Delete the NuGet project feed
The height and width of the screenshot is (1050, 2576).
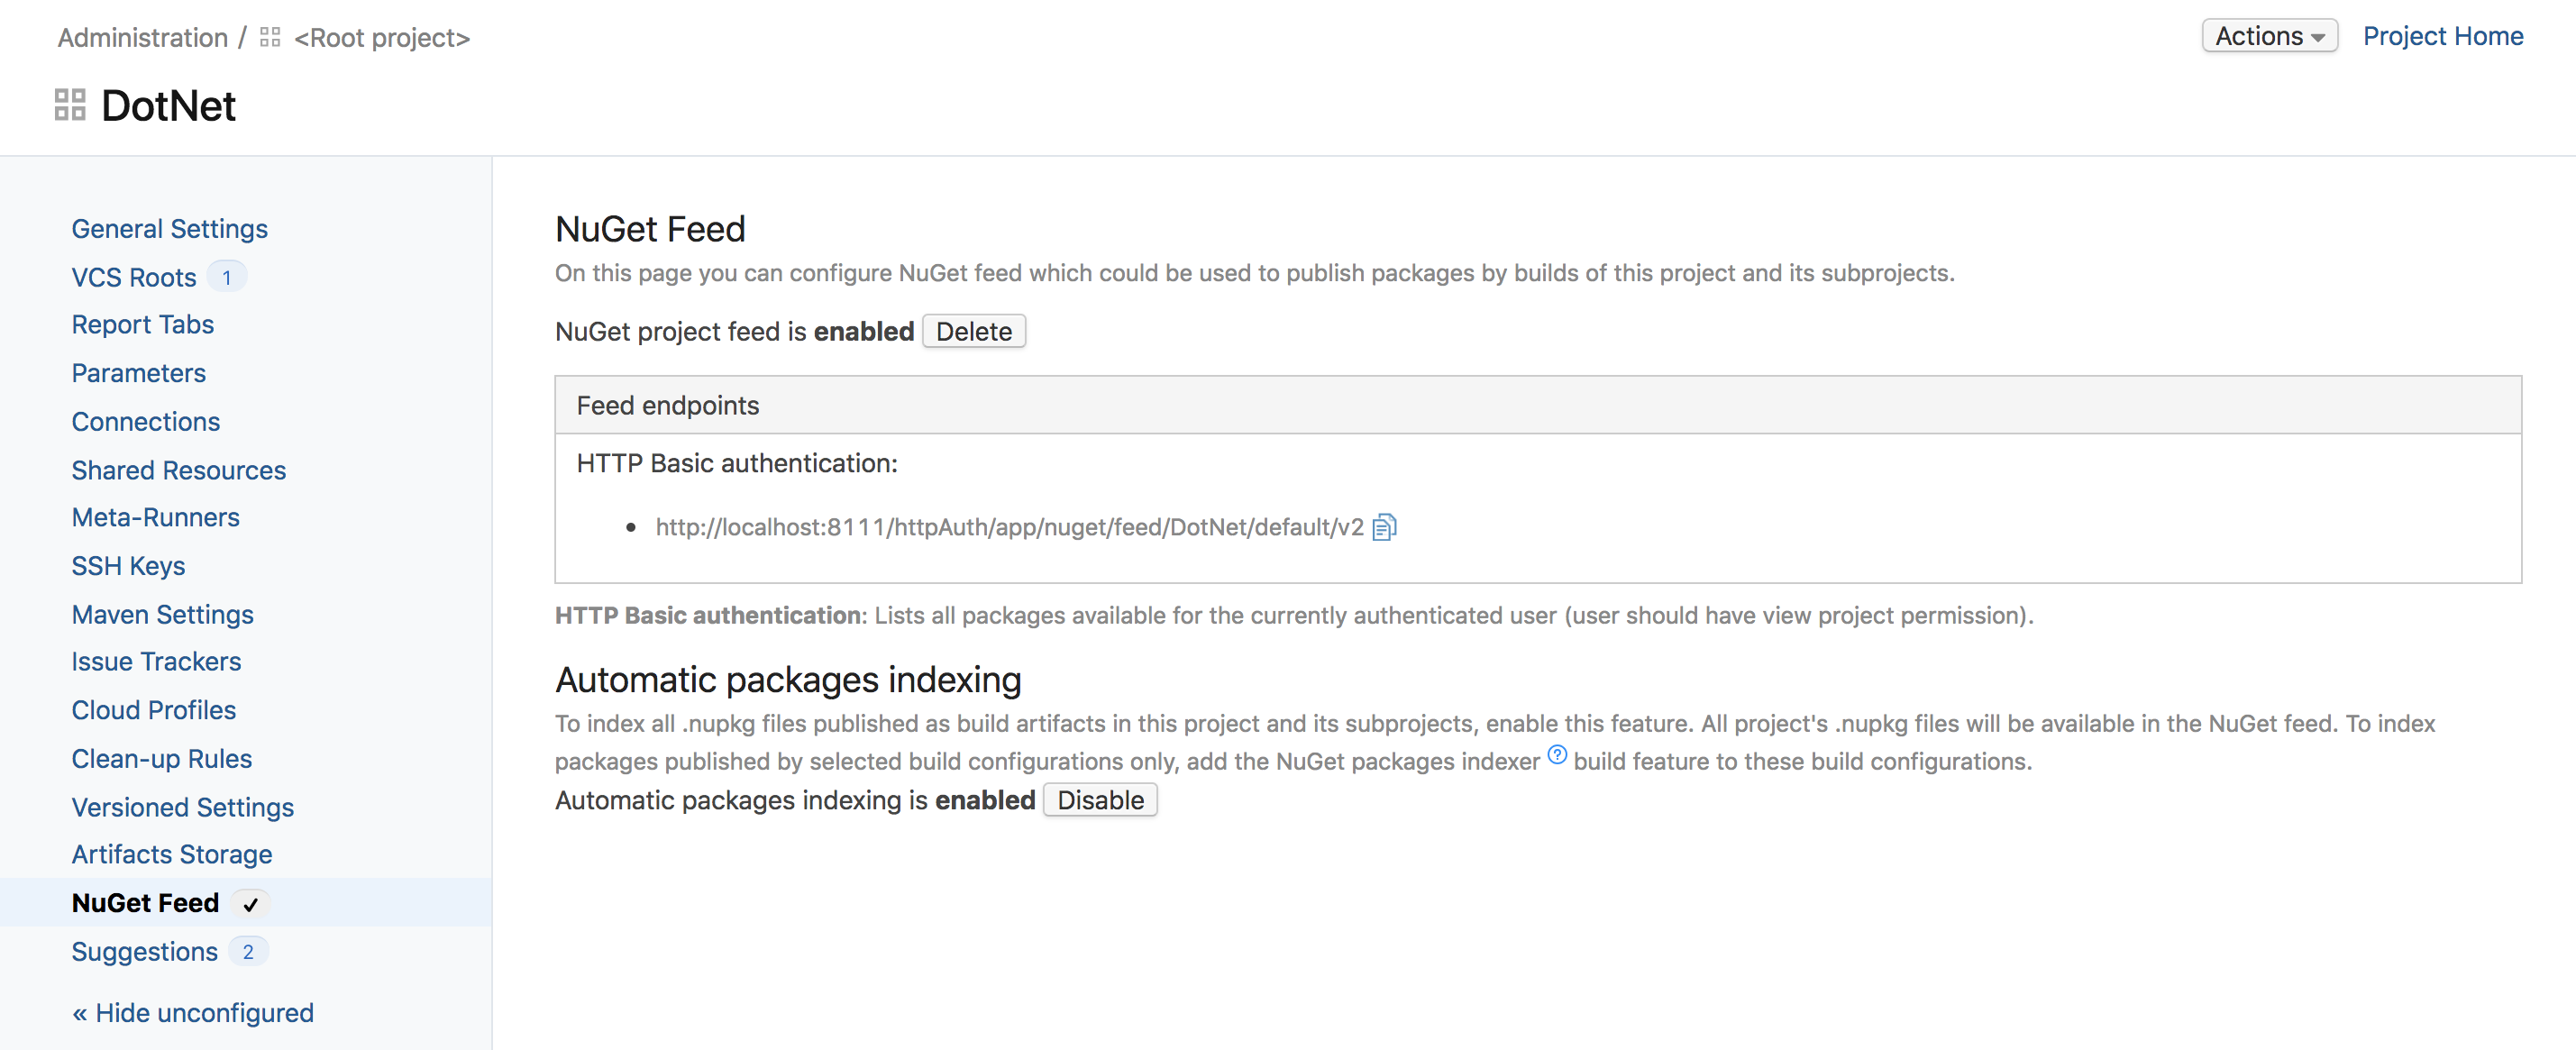pos(973,331)
